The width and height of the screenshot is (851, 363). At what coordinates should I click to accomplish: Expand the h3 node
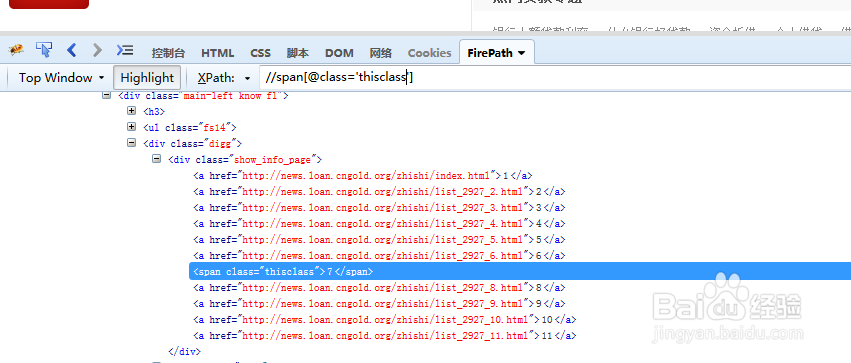click(x=131, y=111)
